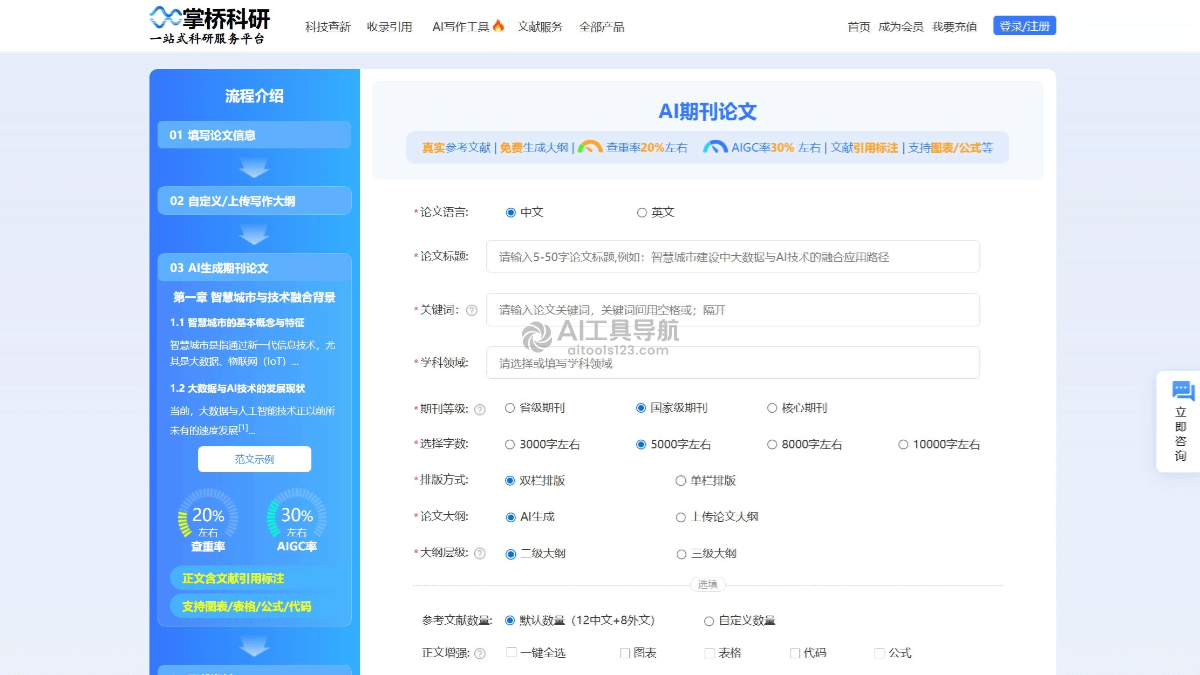Select 二级大纲 outline level
Image resolution: width=1200 pixels, height=675 pixels.
[511, 553]
